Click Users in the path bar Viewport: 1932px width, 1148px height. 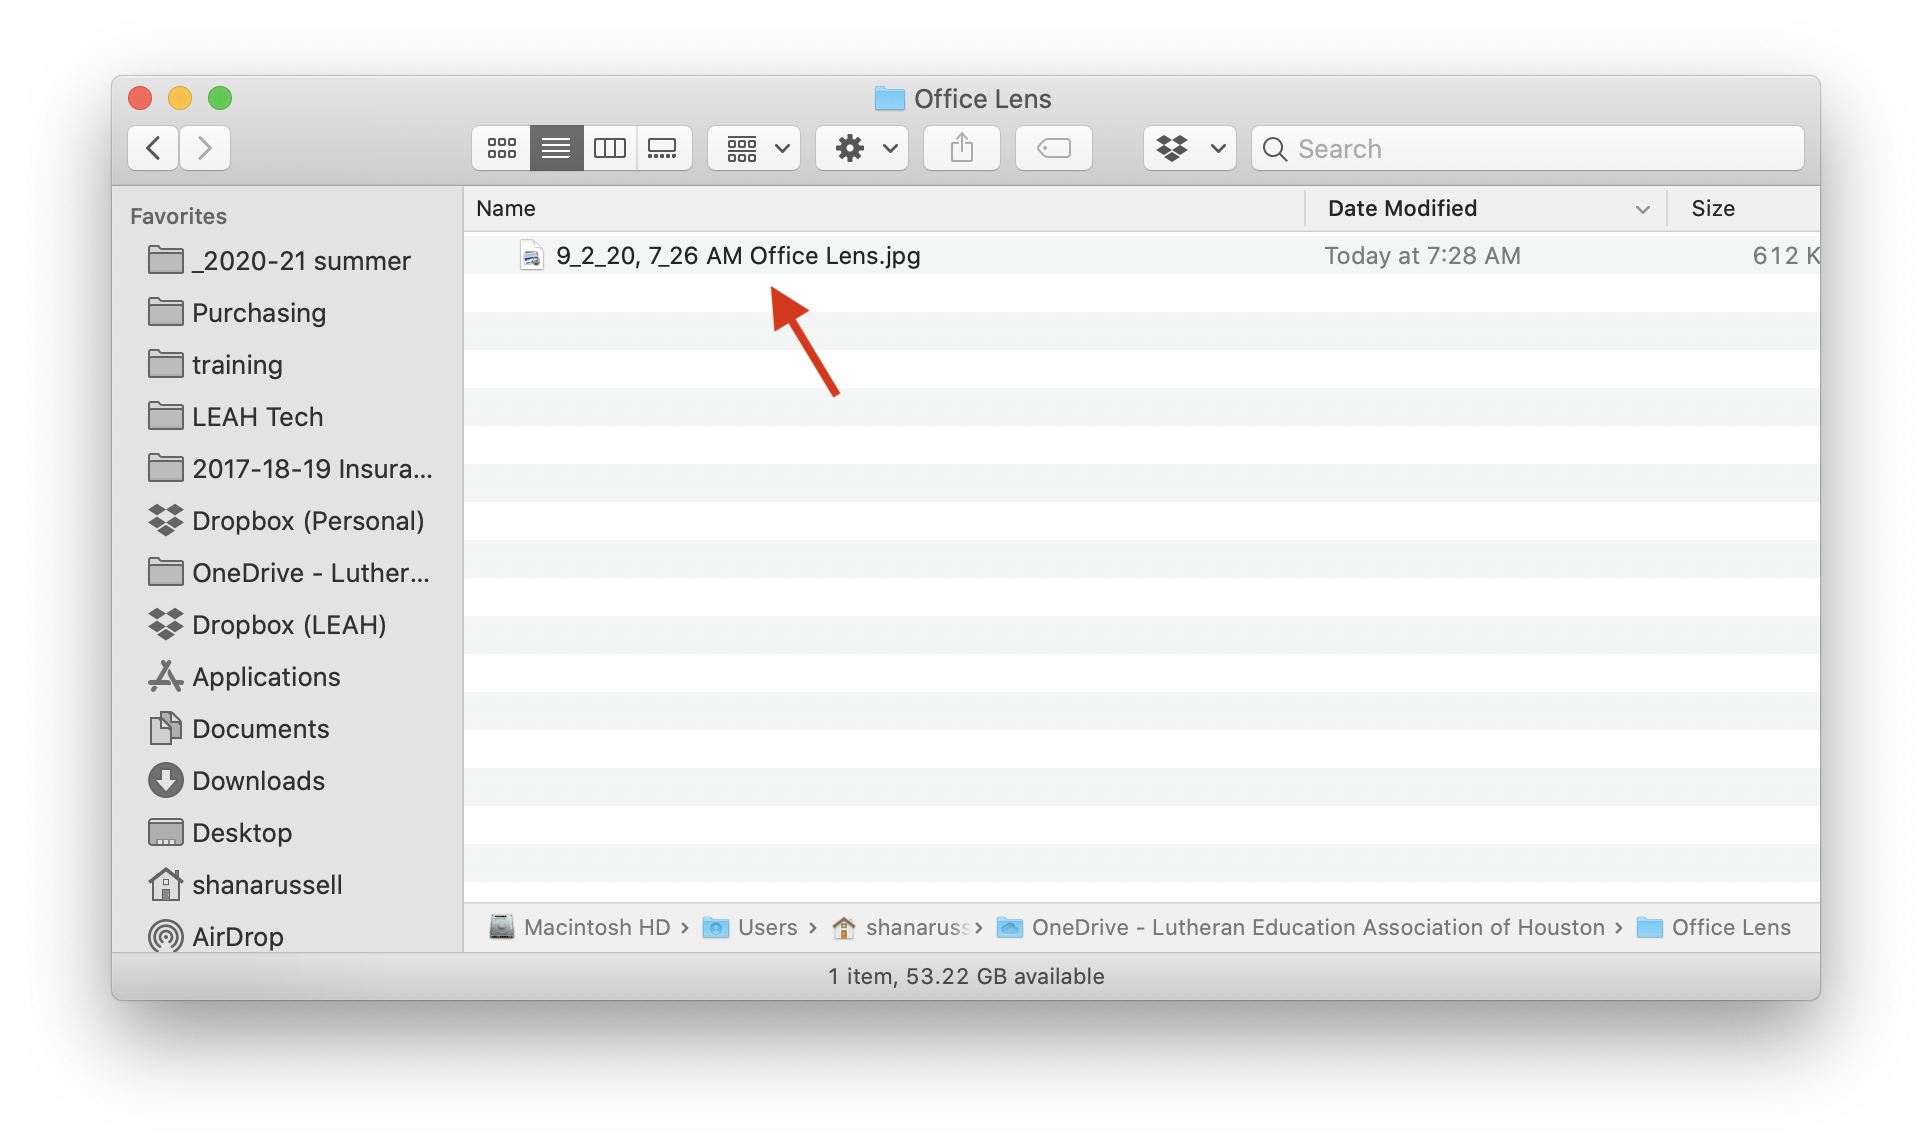click(x=750, y=927)
